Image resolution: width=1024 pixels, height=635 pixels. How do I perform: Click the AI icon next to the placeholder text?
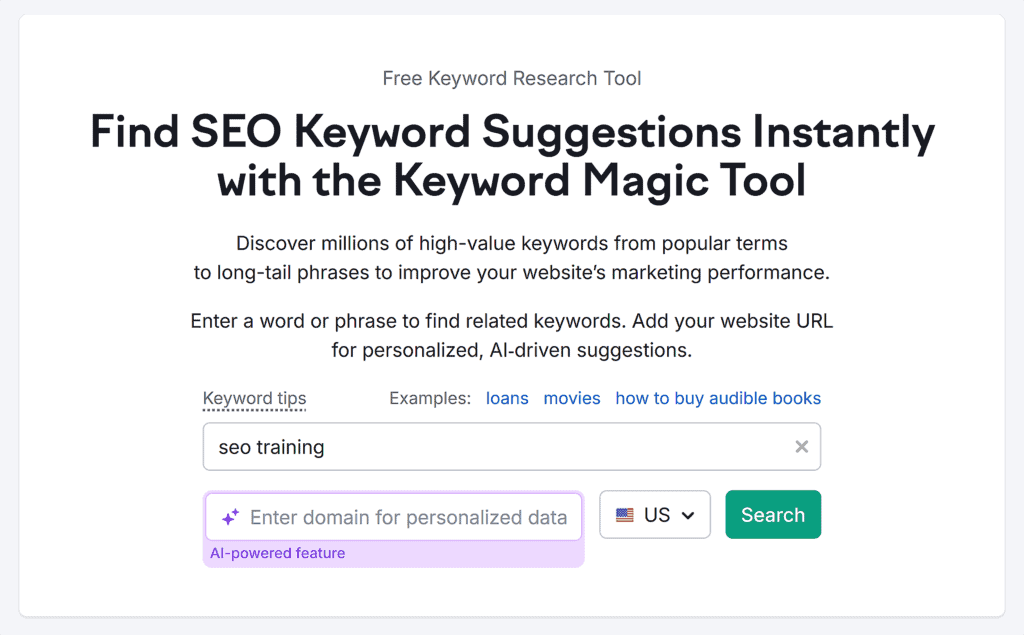(231, 516)
